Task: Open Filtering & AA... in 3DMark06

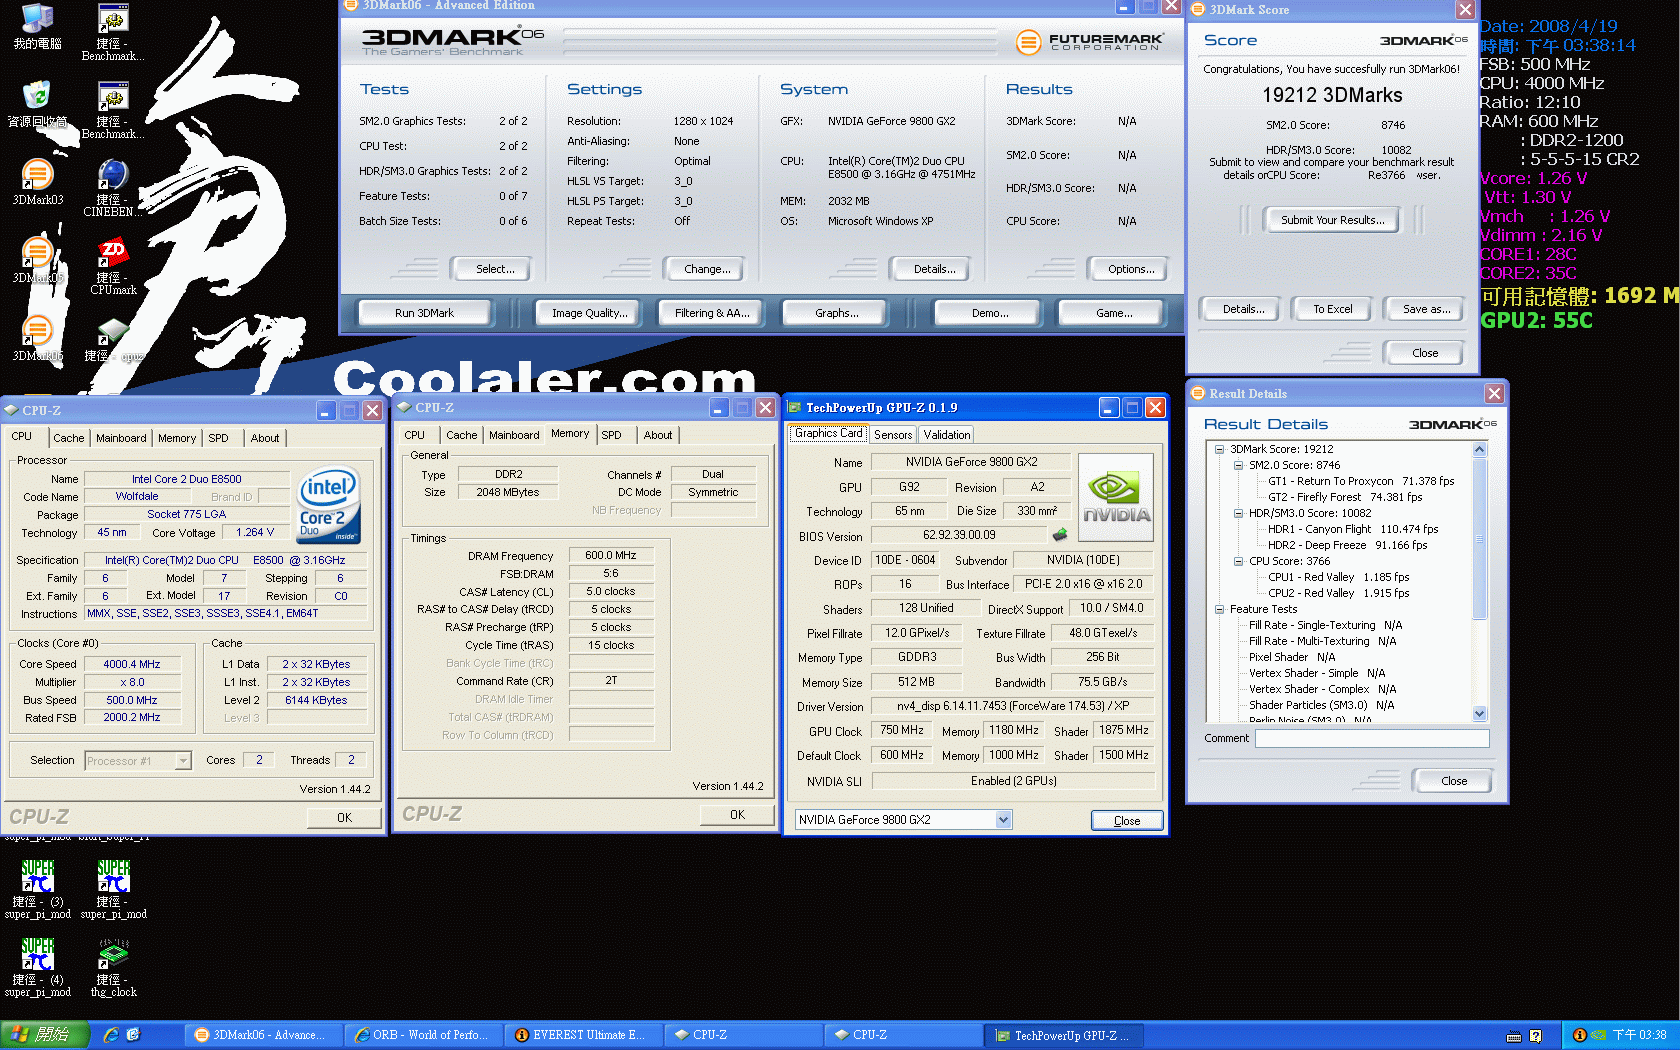Action: pos(712,313)
